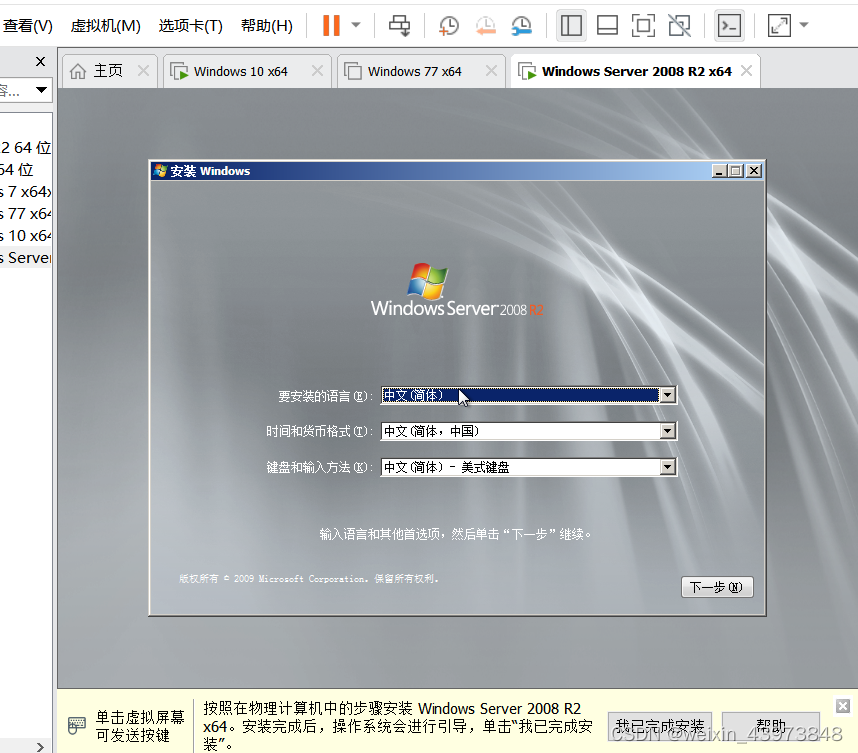Click the 下一步(N) button

click(717, 587)
